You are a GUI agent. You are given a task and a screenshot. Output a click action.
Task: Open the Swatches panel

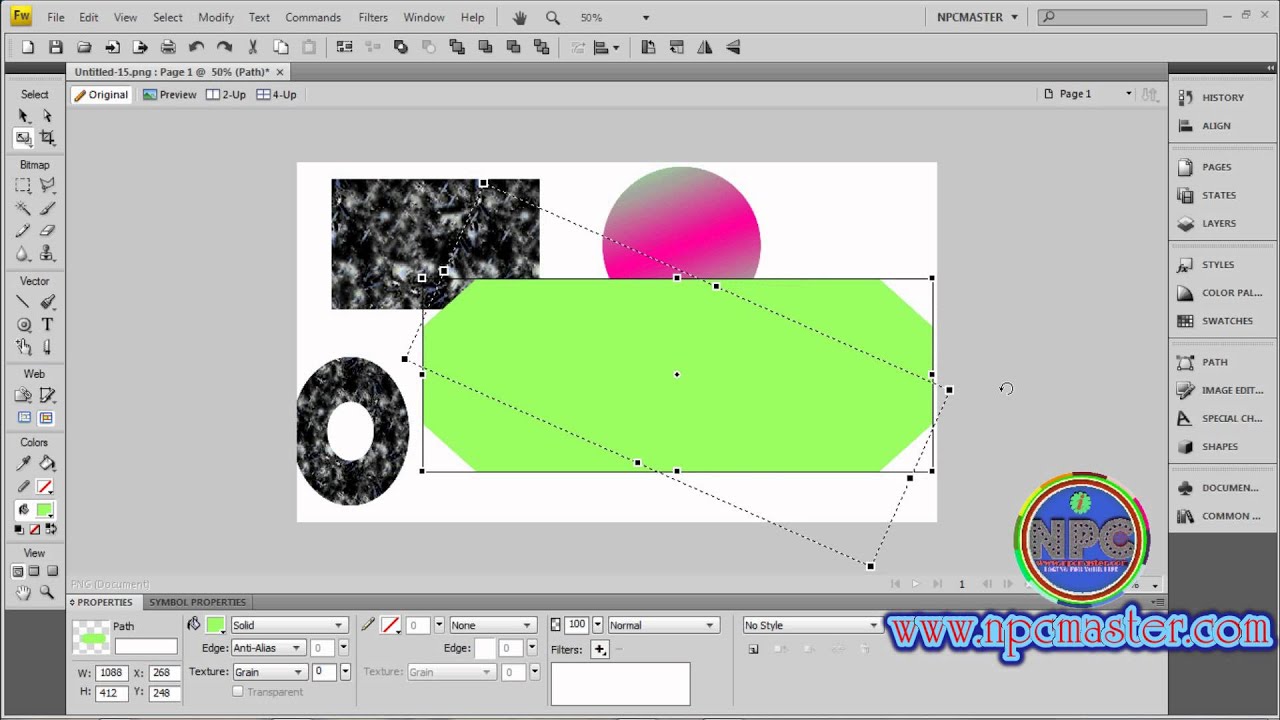pyautogui.click(x=1226, y=321)
